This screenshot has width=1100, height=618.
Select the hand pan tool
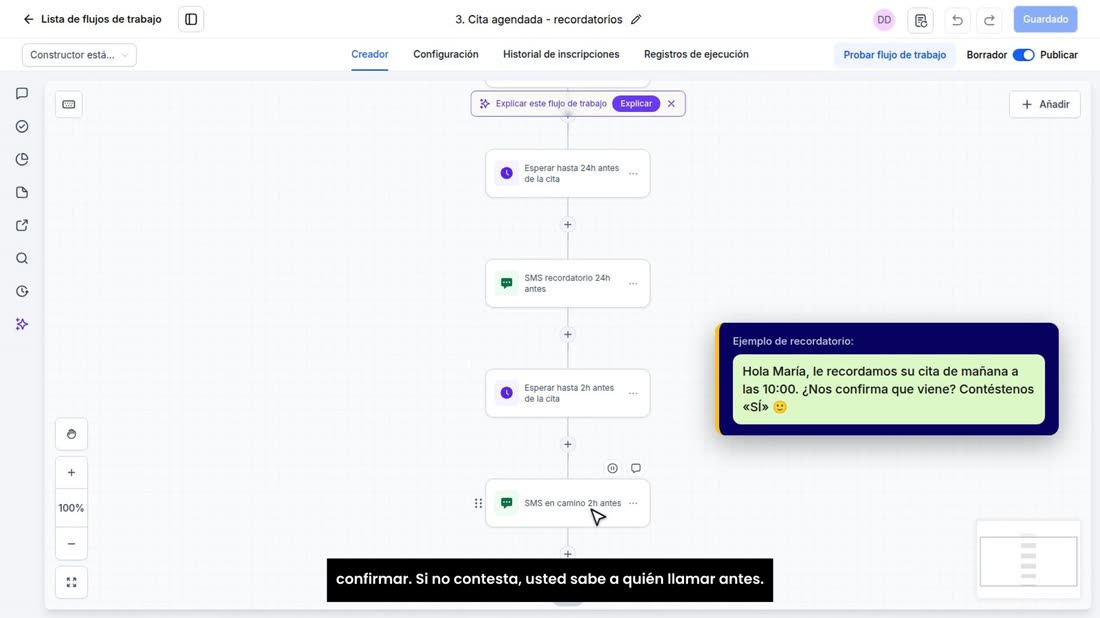(x=72, y=434)
